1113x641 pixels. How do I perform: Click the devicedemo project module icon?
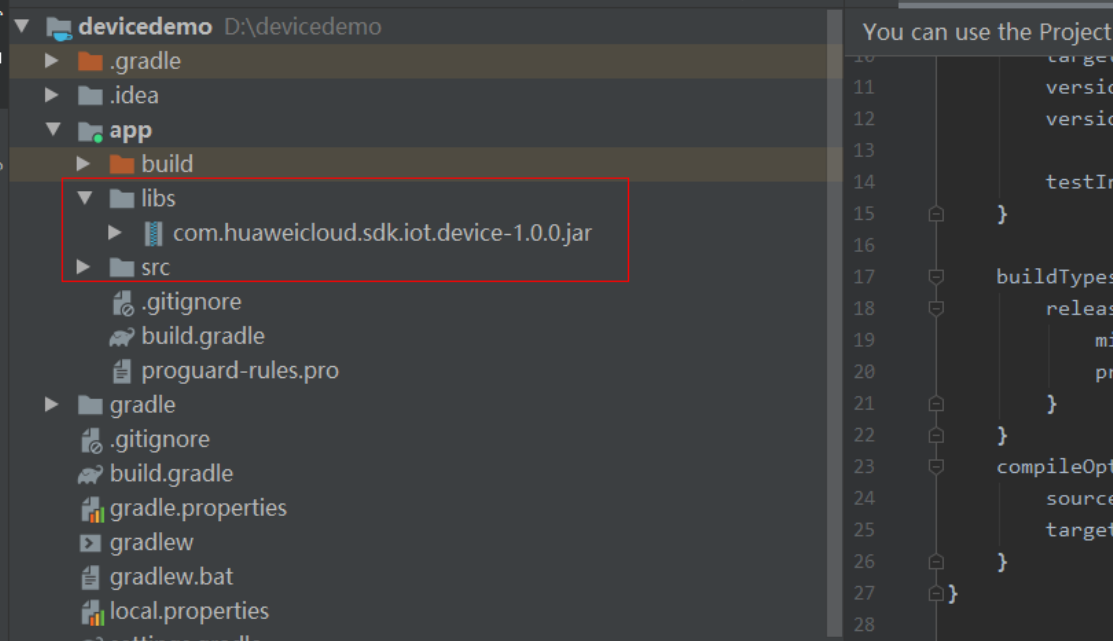(x=59, y=27)
